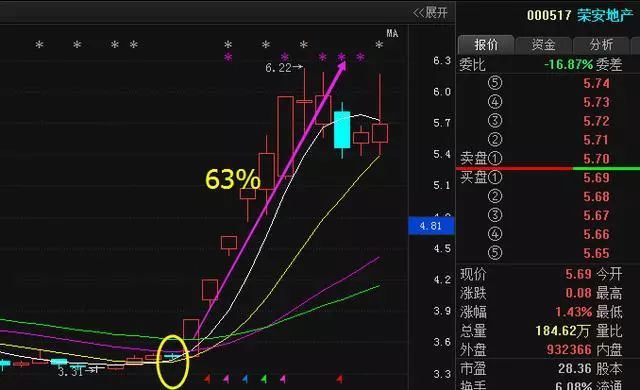The height and width of the screenshot is (390, 640).
Task: Select the 分析 tab
Action: pos(601,44)
